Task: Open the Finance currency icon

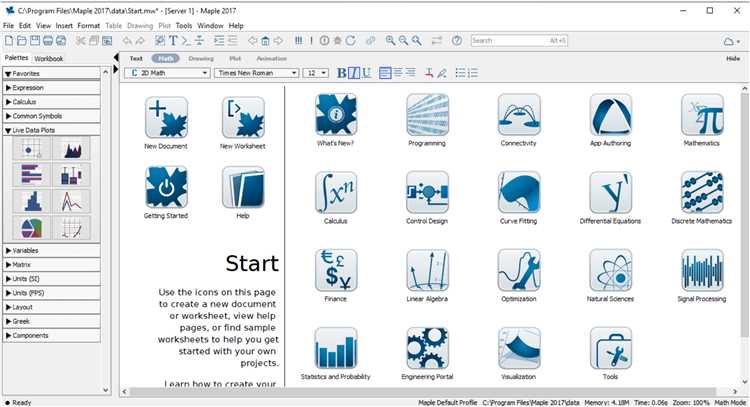Action: 336,270
